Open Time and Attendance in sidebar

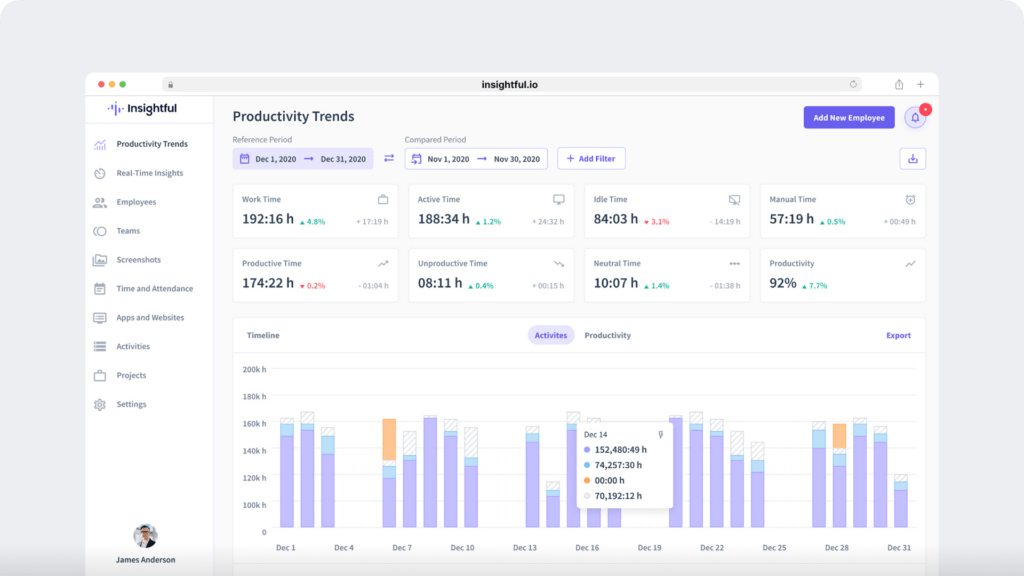(x=155, y=288)
